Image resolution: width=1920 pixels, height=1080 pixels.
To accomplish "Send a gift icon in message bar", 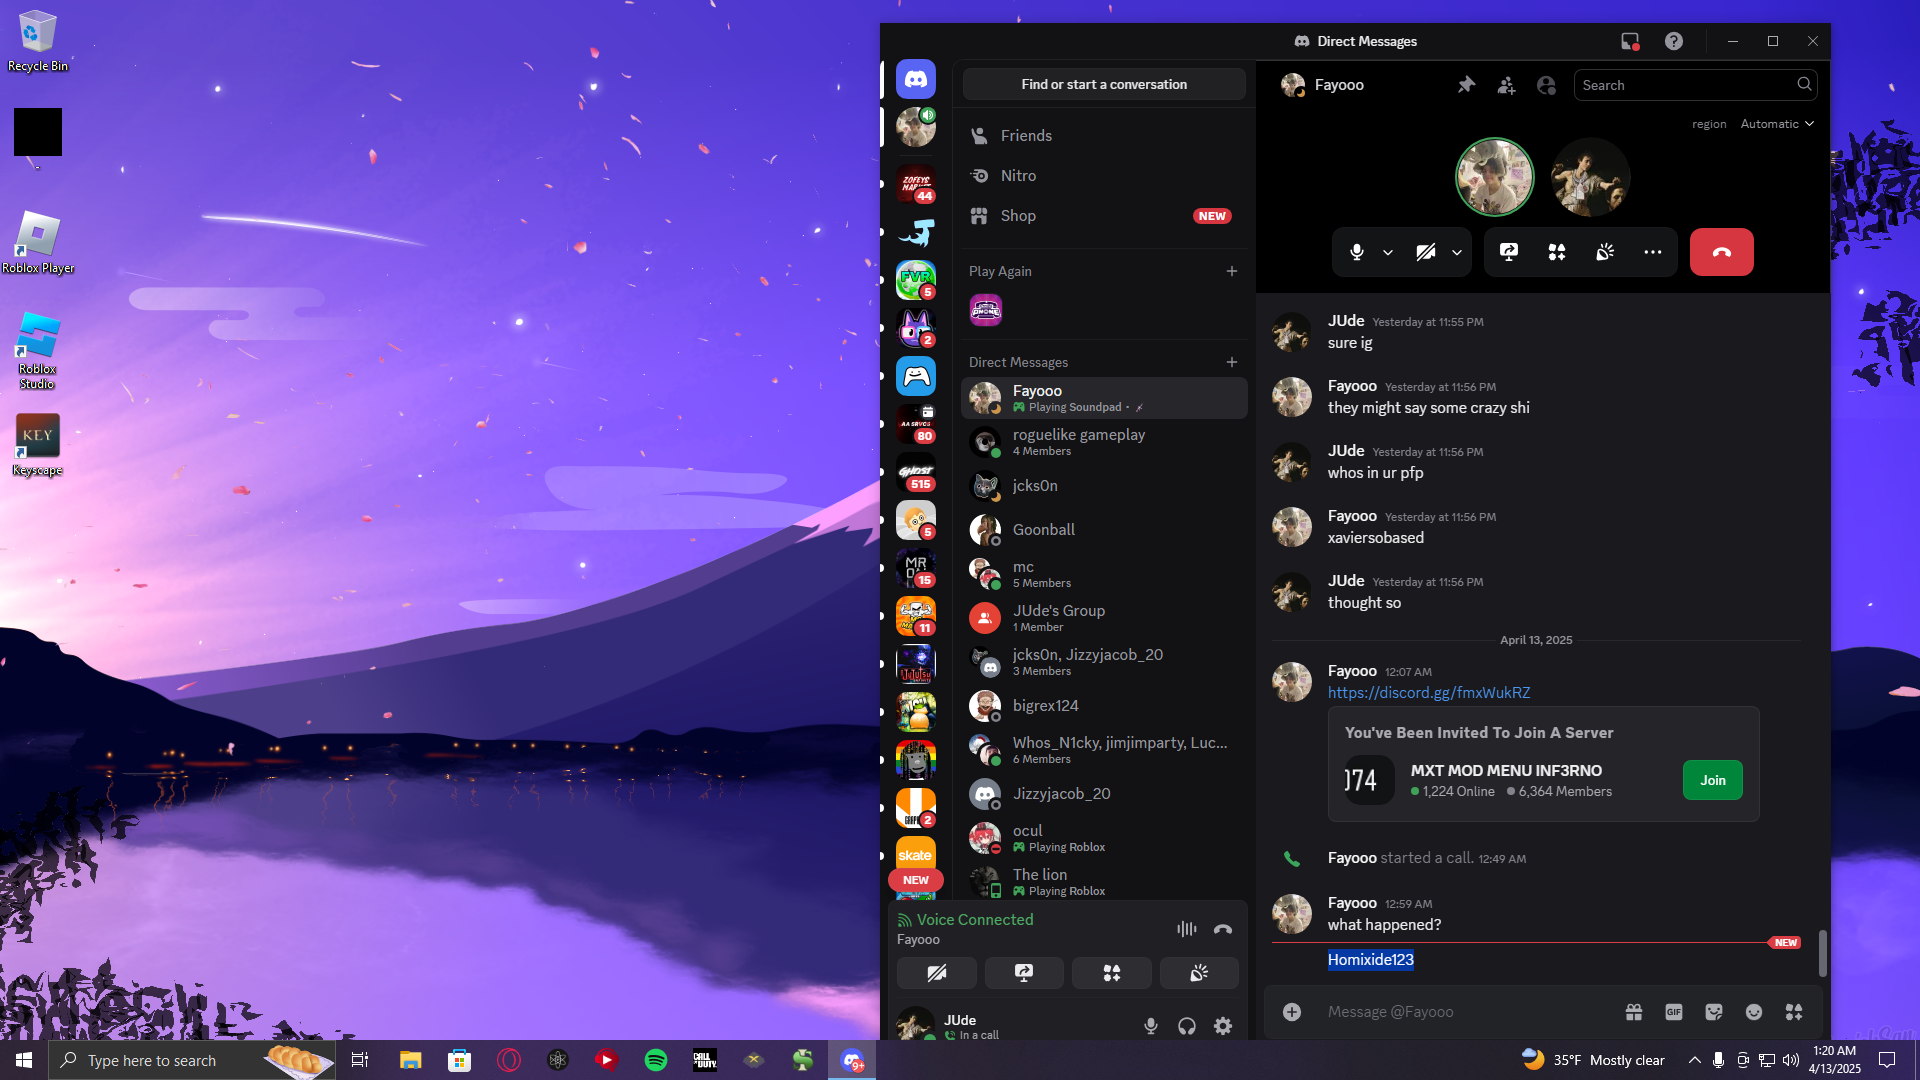I will [1634, 1012].
